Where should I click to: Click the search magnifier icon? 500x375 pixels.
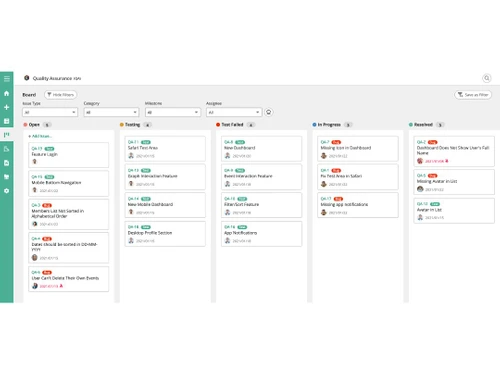(487, 78)
